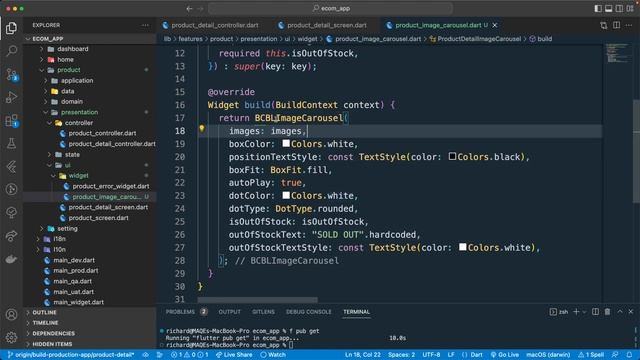
Task: Toggle the Secondary Side Bar layout button
Action: (619, 8)
